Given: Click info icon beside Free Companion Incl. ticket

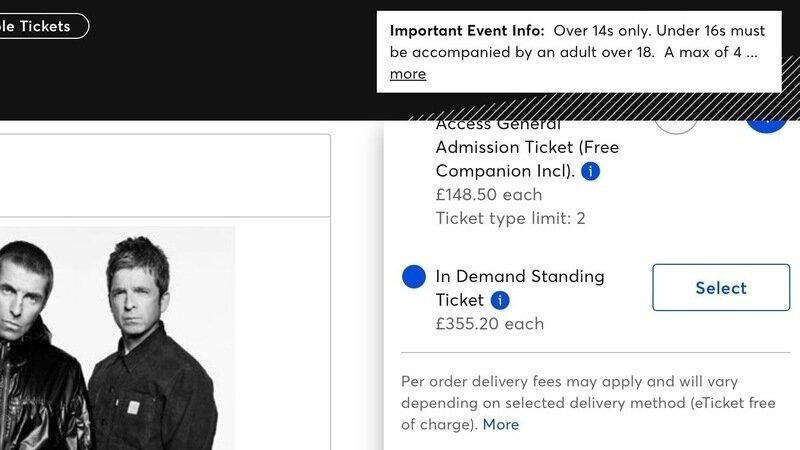Looking at the screenshot, I should [x=591, y=171].
